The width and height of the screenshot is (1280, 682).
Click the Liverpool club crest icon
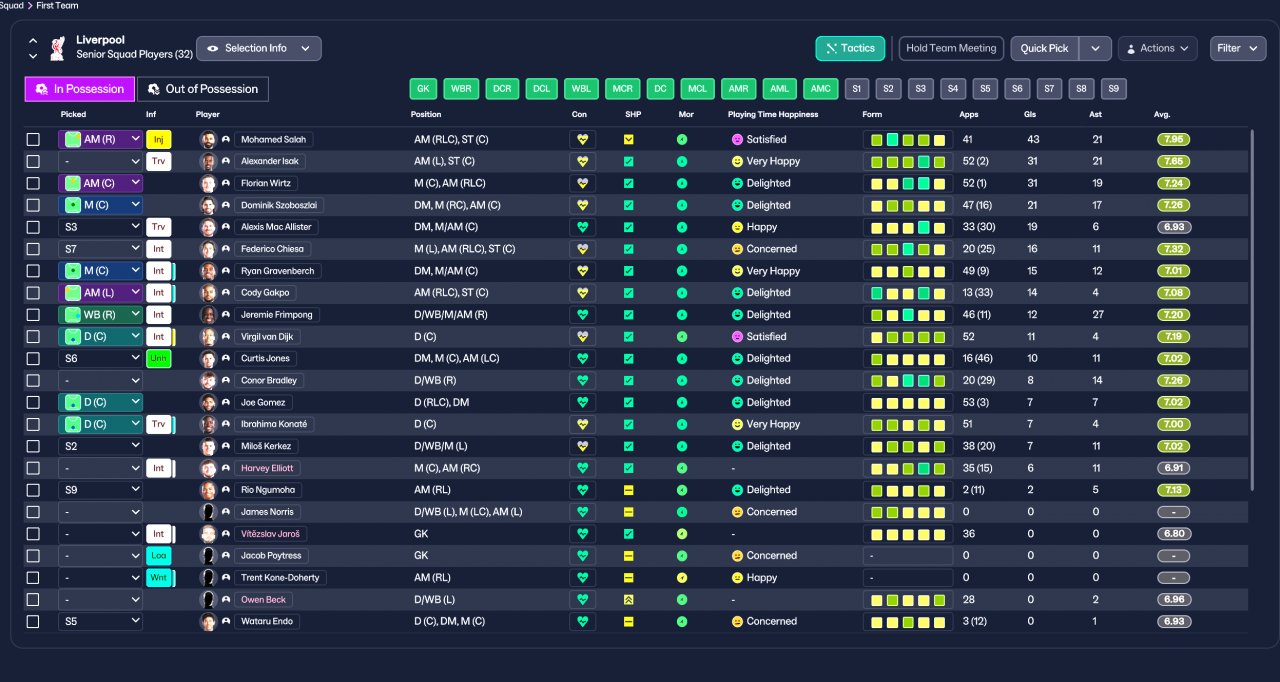coord(59,47)
